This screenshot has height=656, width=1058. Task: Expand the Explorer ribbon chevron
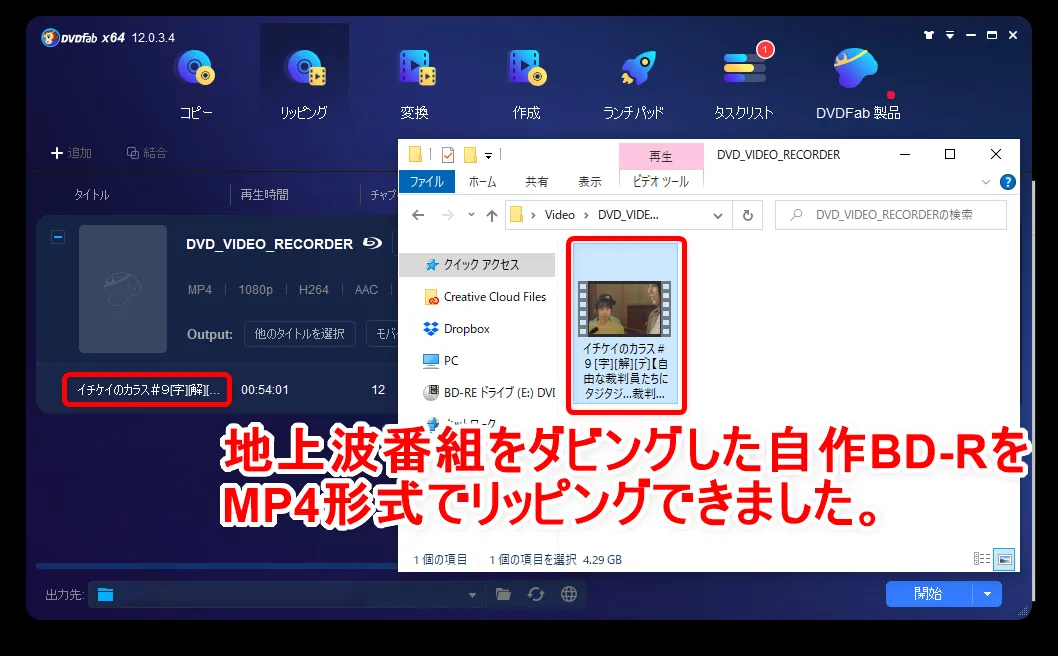(986, 182)
